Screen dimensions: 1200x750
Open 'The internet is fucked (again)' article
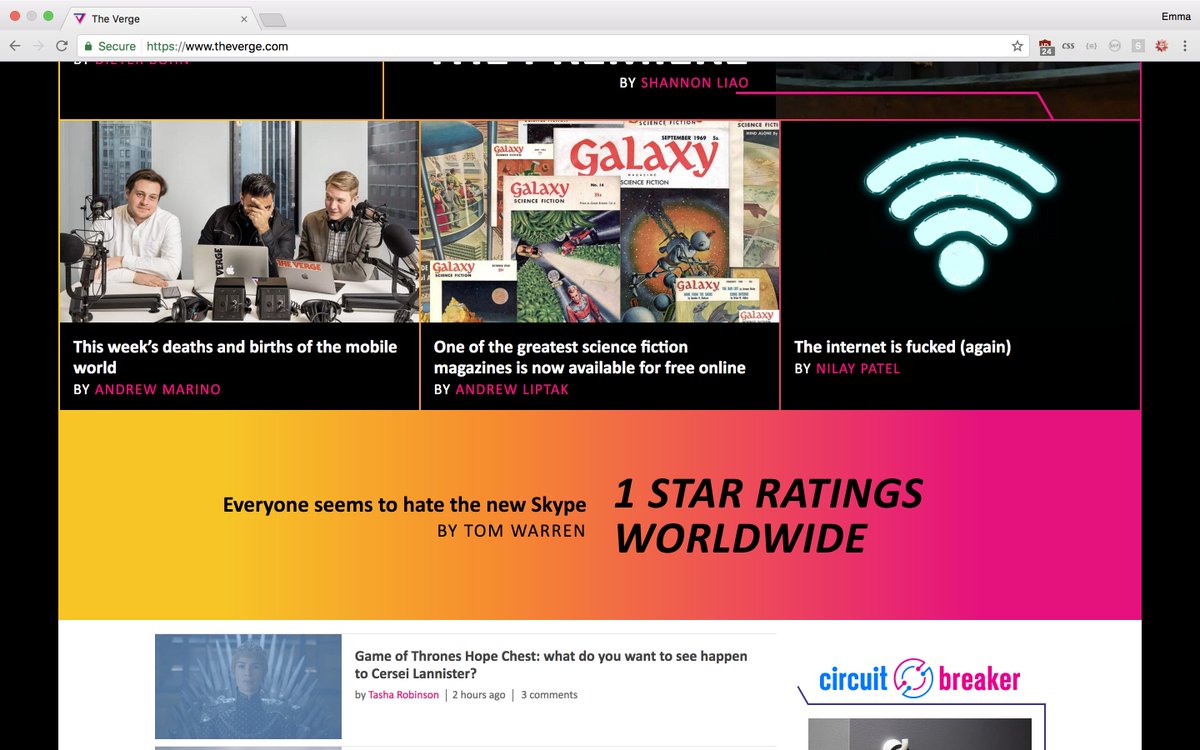903,347
